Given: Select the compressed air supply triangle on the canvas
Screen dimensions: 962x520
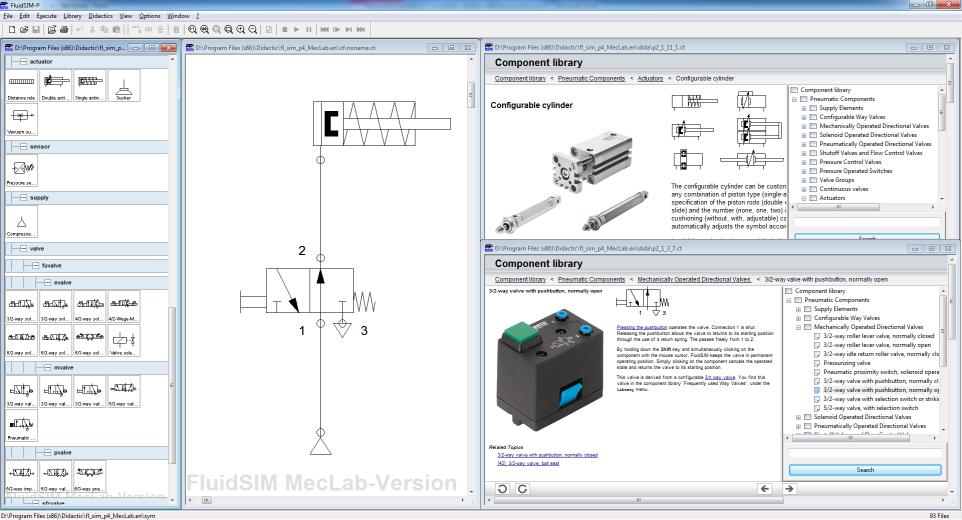Looking at the screenshot, I should (x=320, y=445).
